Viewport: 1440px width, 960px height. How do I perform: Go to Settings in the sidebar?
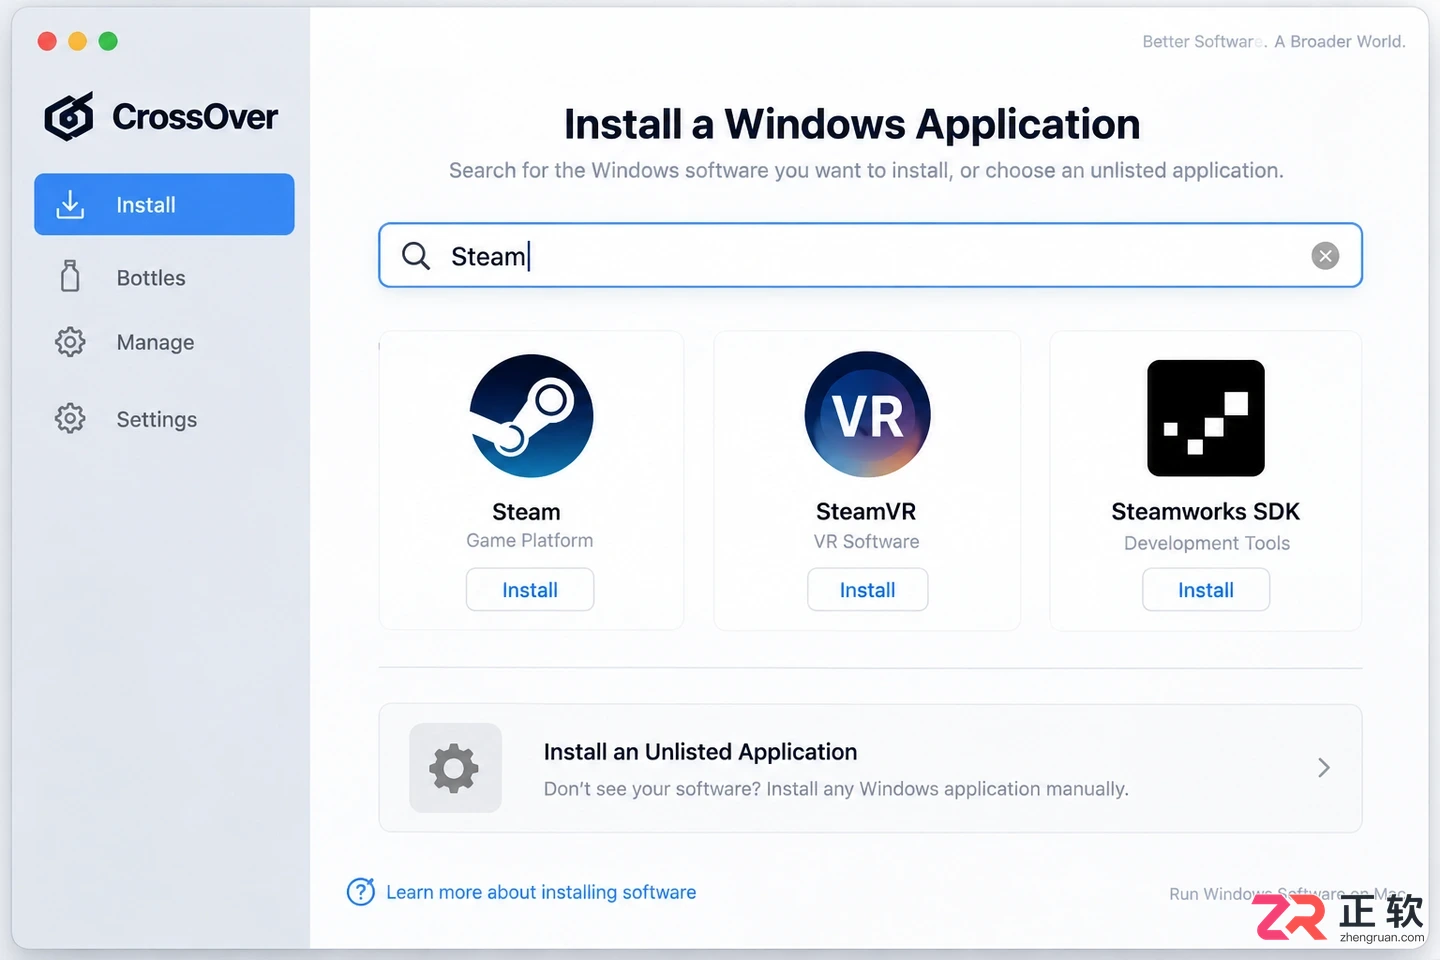coord(164,419)
